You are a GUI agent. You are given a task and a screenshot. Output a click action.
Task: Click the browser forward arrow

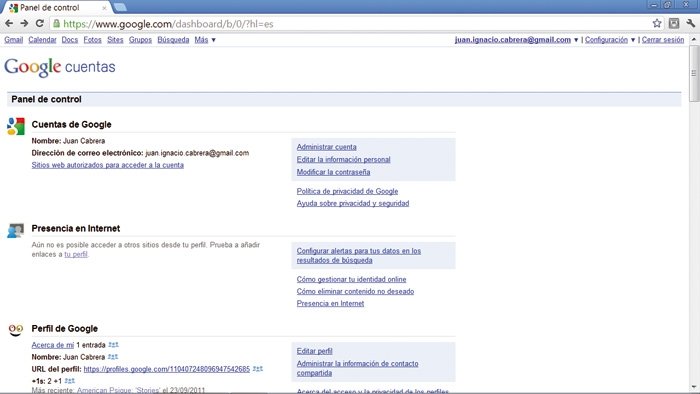[x=24, y=23]
